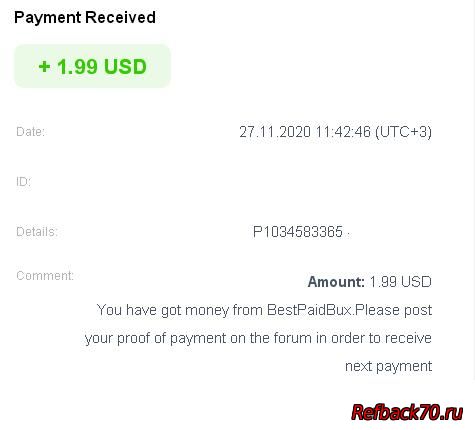The height and width of the screenshot is (430, 475).
Task: Click the BestPaidBux name in comment
Action: 309,310
